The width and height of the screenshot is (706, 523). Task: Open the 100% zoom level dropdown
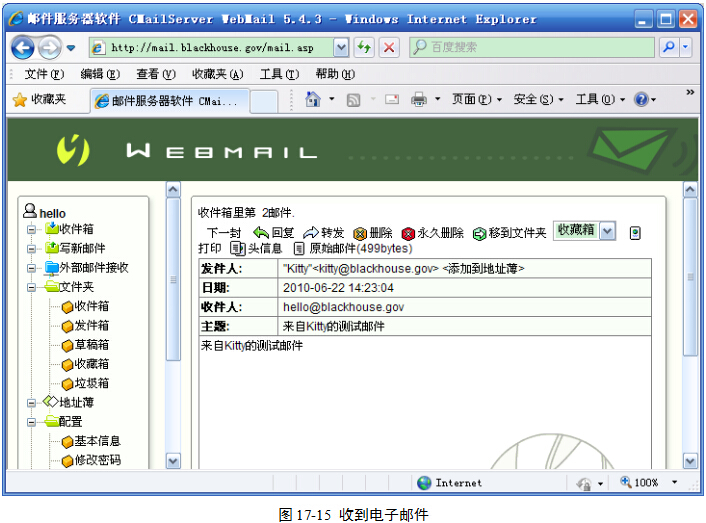(674, 482)
